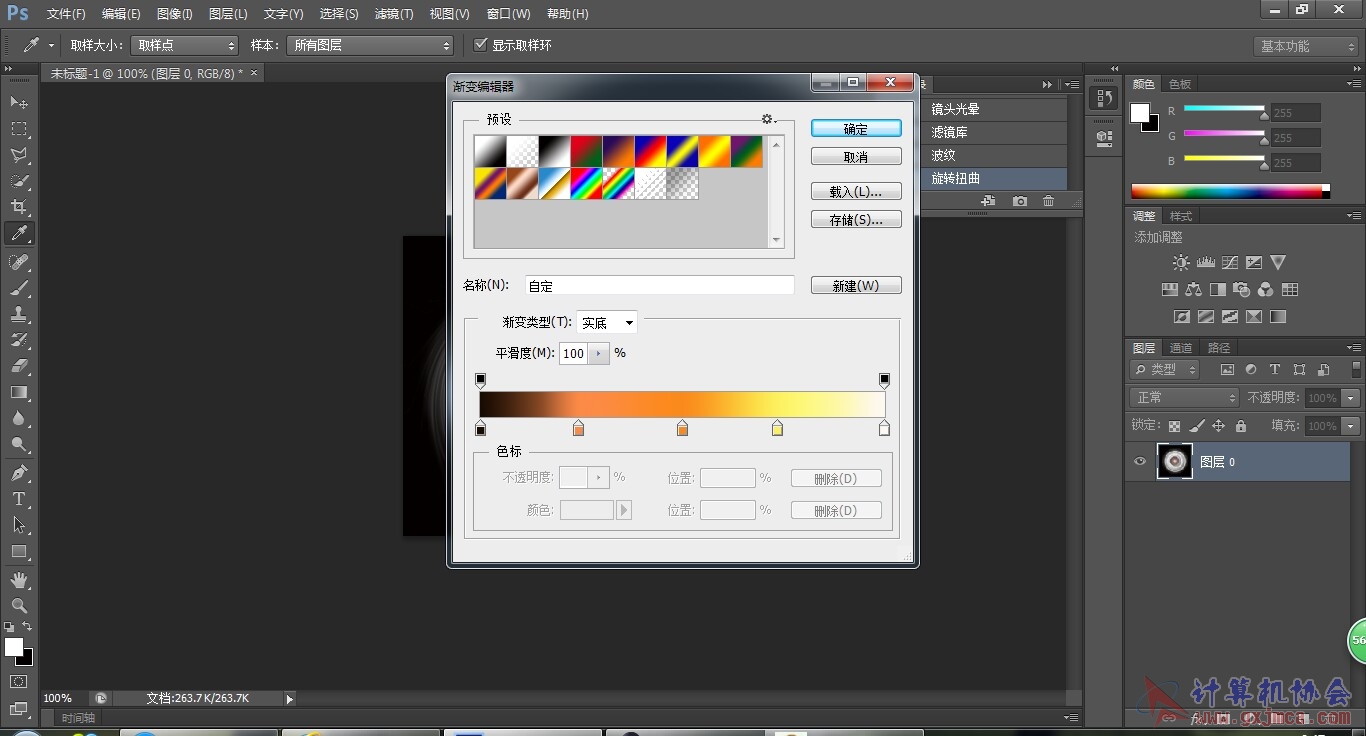Open the 滤镜(T) menu
This screenshot has width=1366, height=736.
coord(394,14)
